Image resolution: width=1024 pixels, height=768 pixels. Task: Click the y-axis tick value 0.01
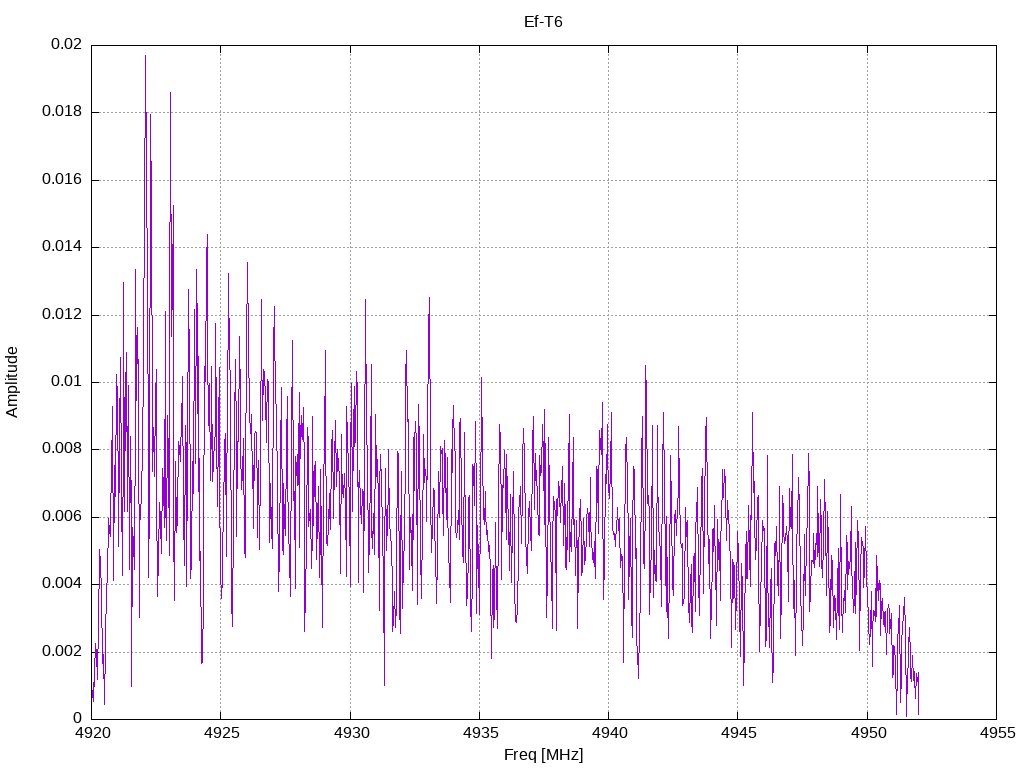point(67,381)
